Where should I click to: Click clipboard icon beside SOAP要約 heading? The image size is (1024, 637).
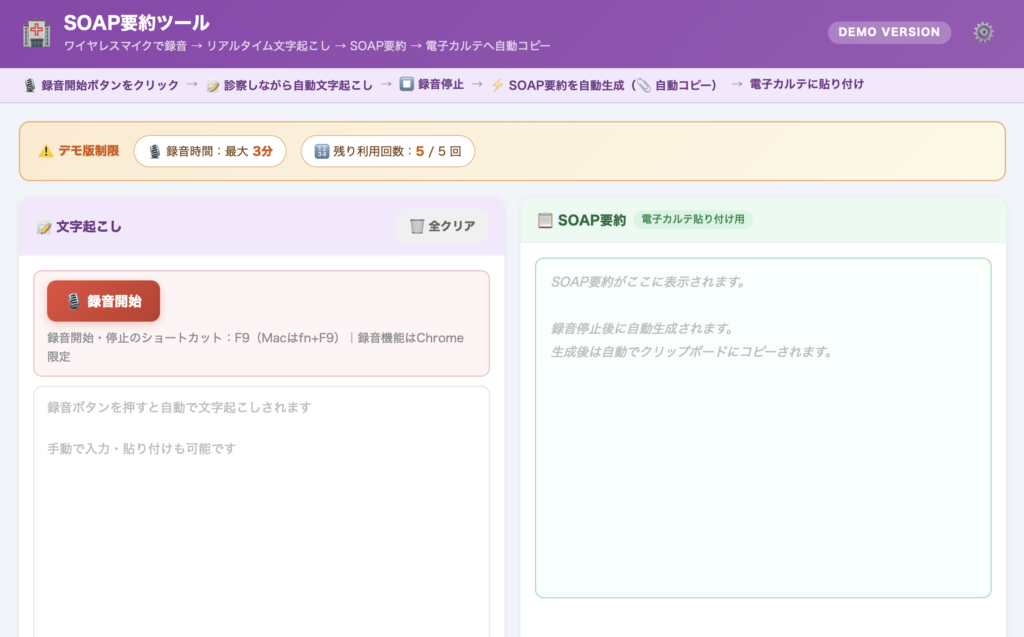[545, 220]
